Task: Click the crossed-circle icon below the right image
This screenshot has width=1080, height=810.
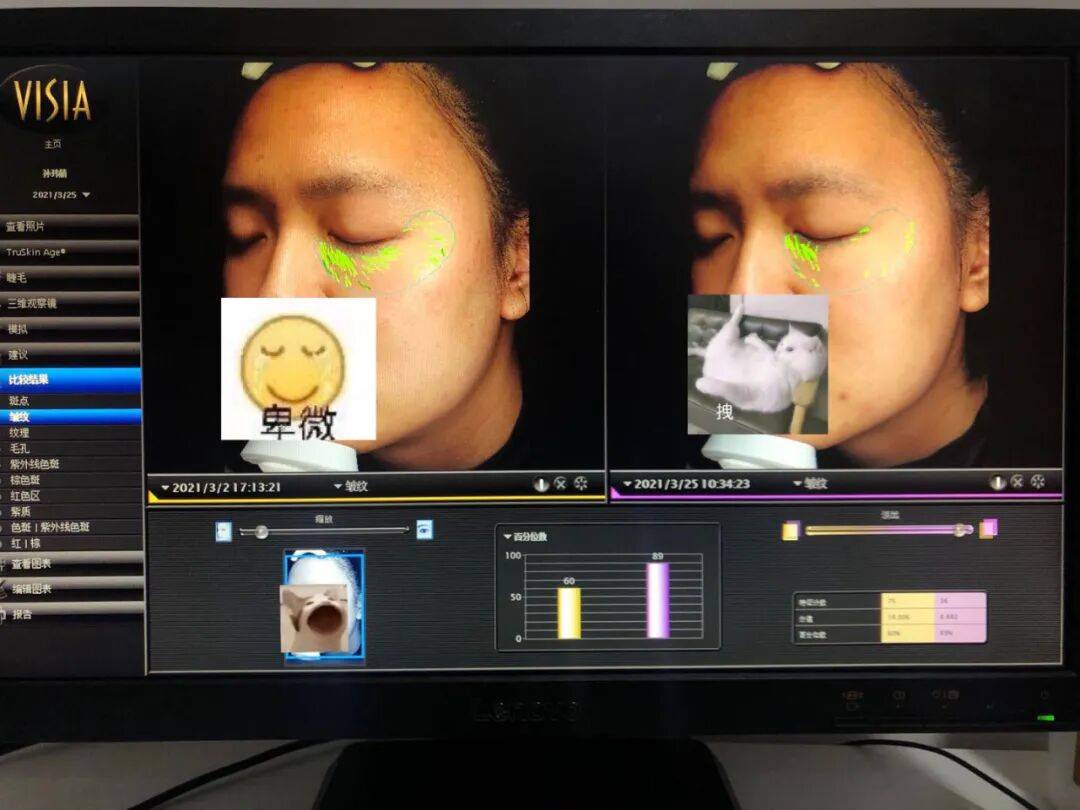Action: 1017,481
